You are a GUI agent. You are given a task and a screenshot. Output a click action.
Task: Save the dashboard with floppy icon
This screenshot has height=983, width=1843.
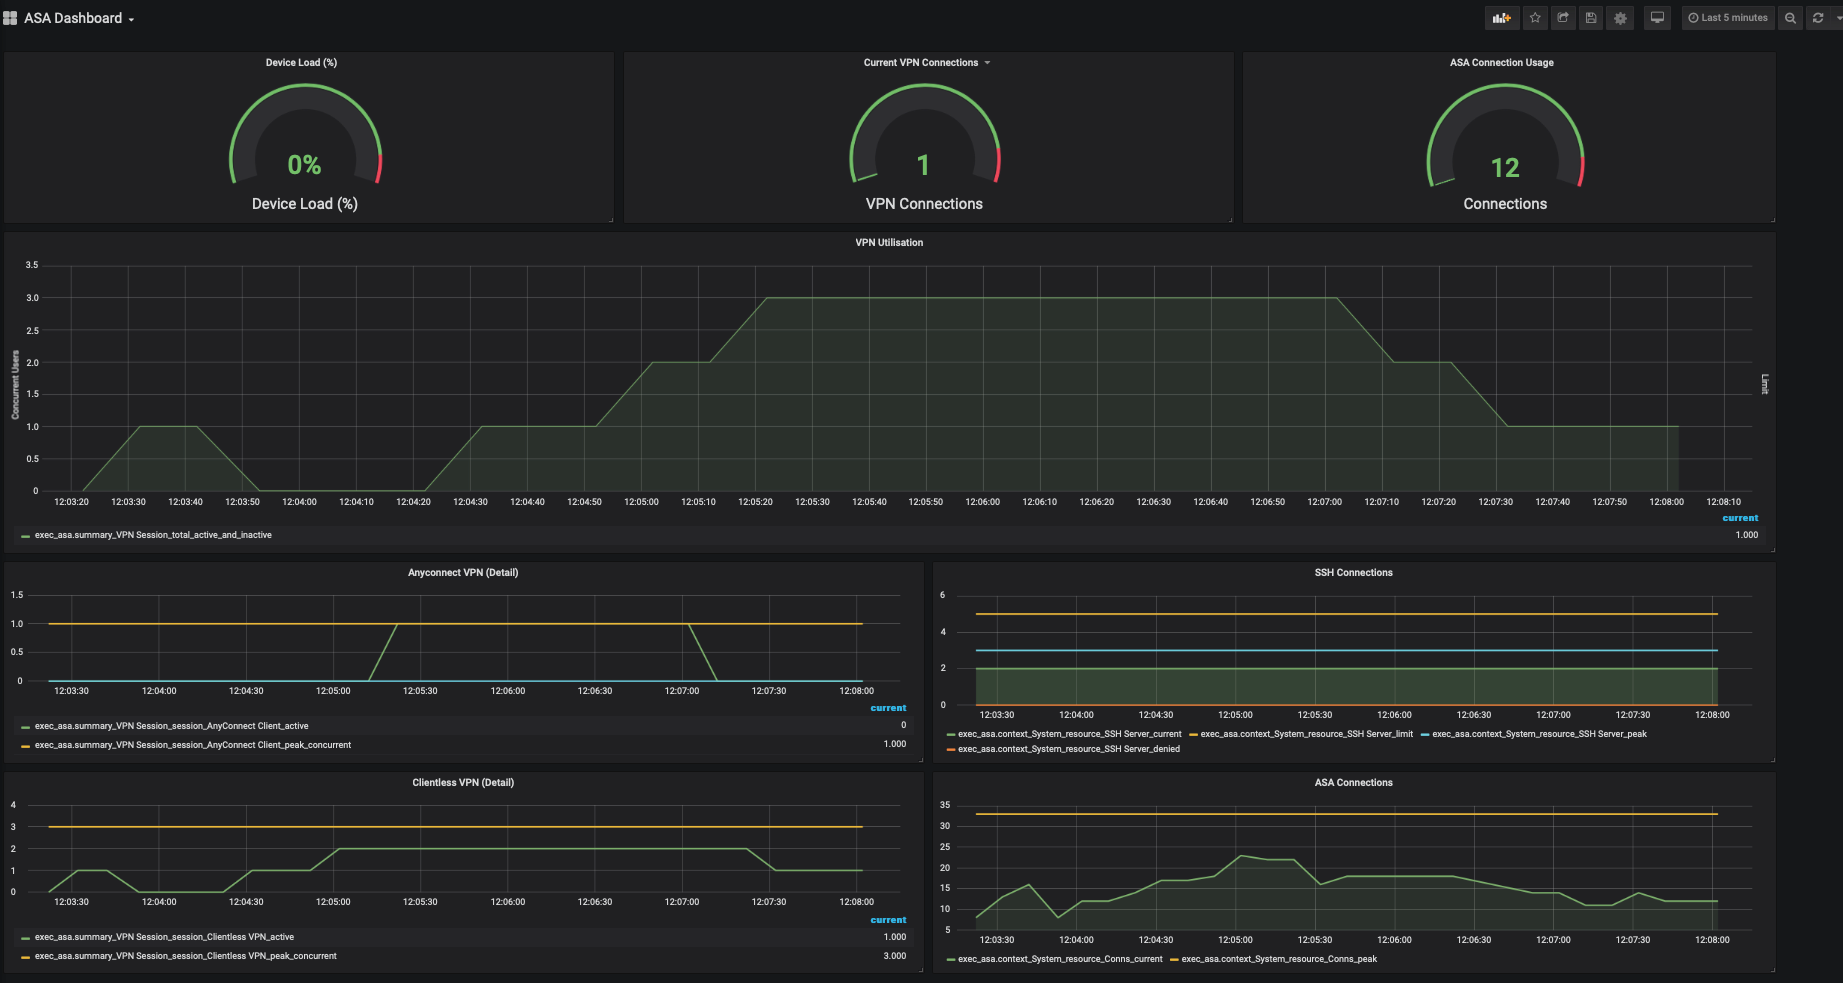click(1591, 18)
